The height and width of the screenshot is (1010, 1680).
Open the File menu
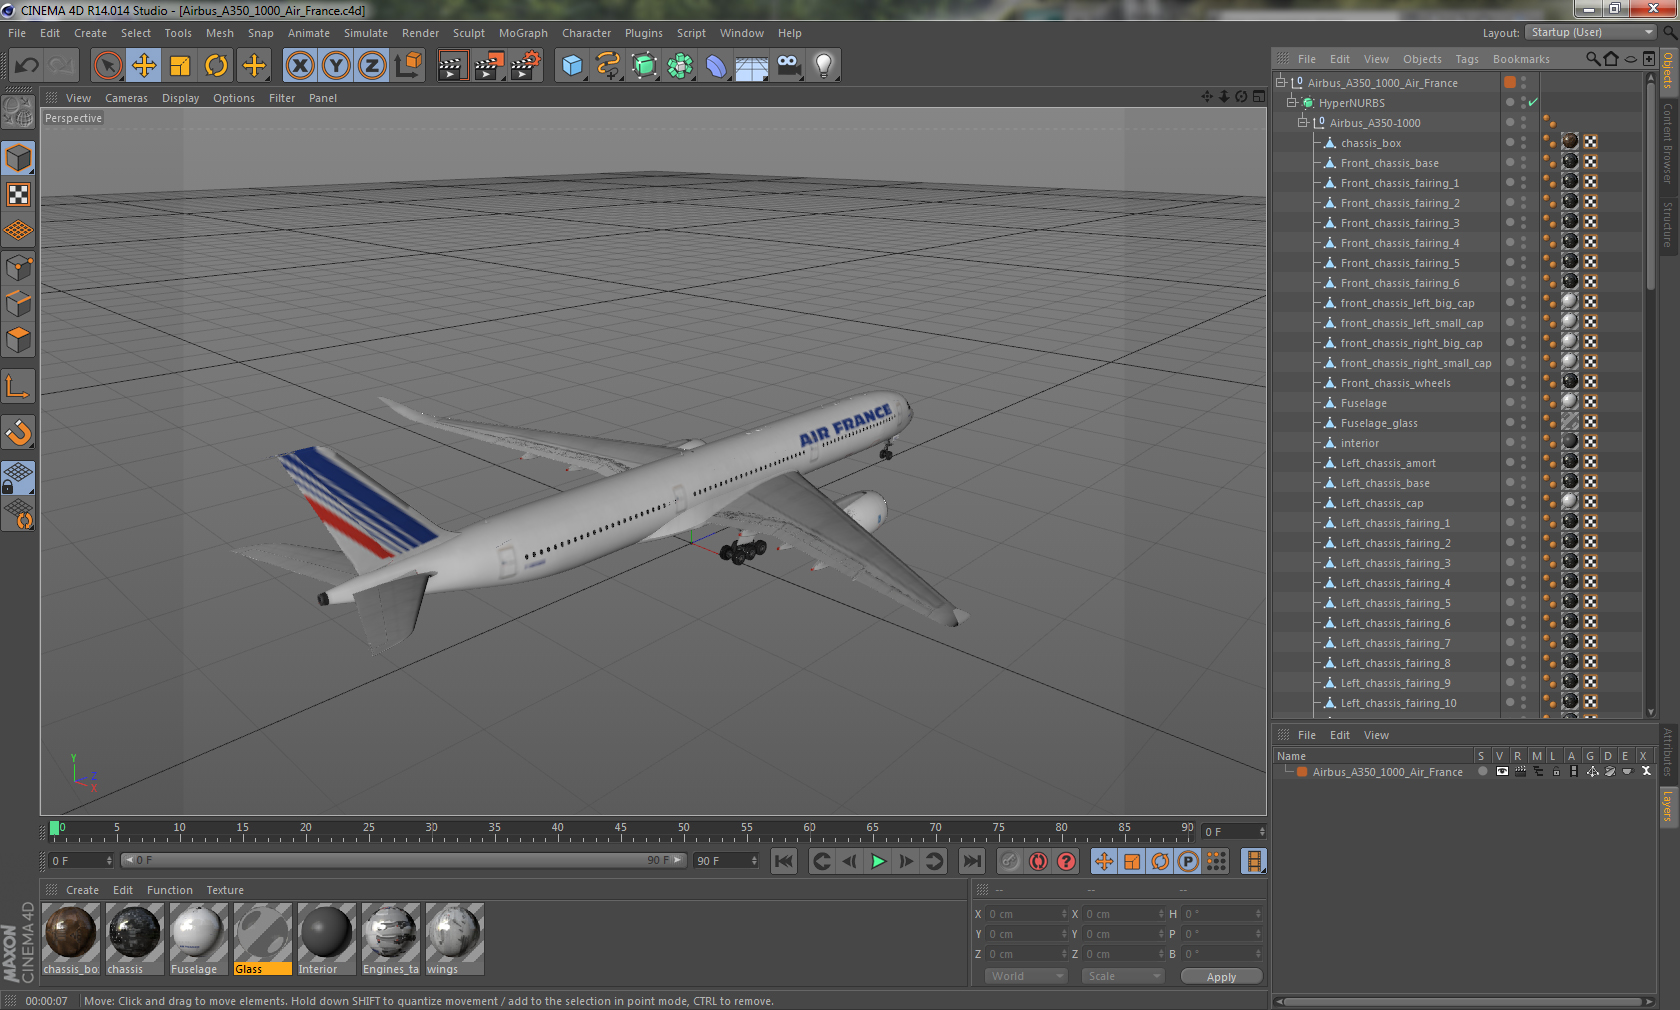pyautogui.click(x=17, y=33)
